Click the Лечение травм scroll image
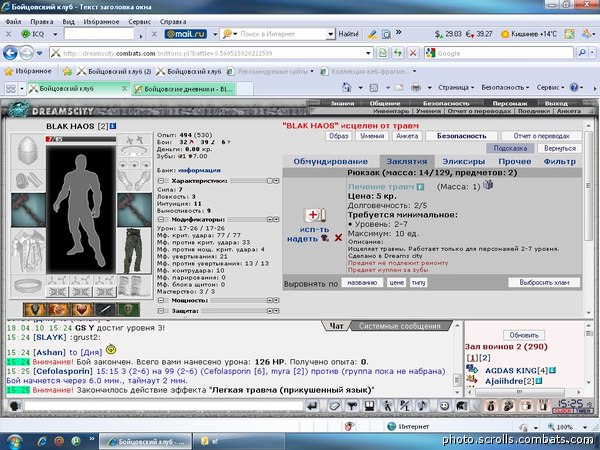Viewport: 600px width, 450px height. point(314,215)
